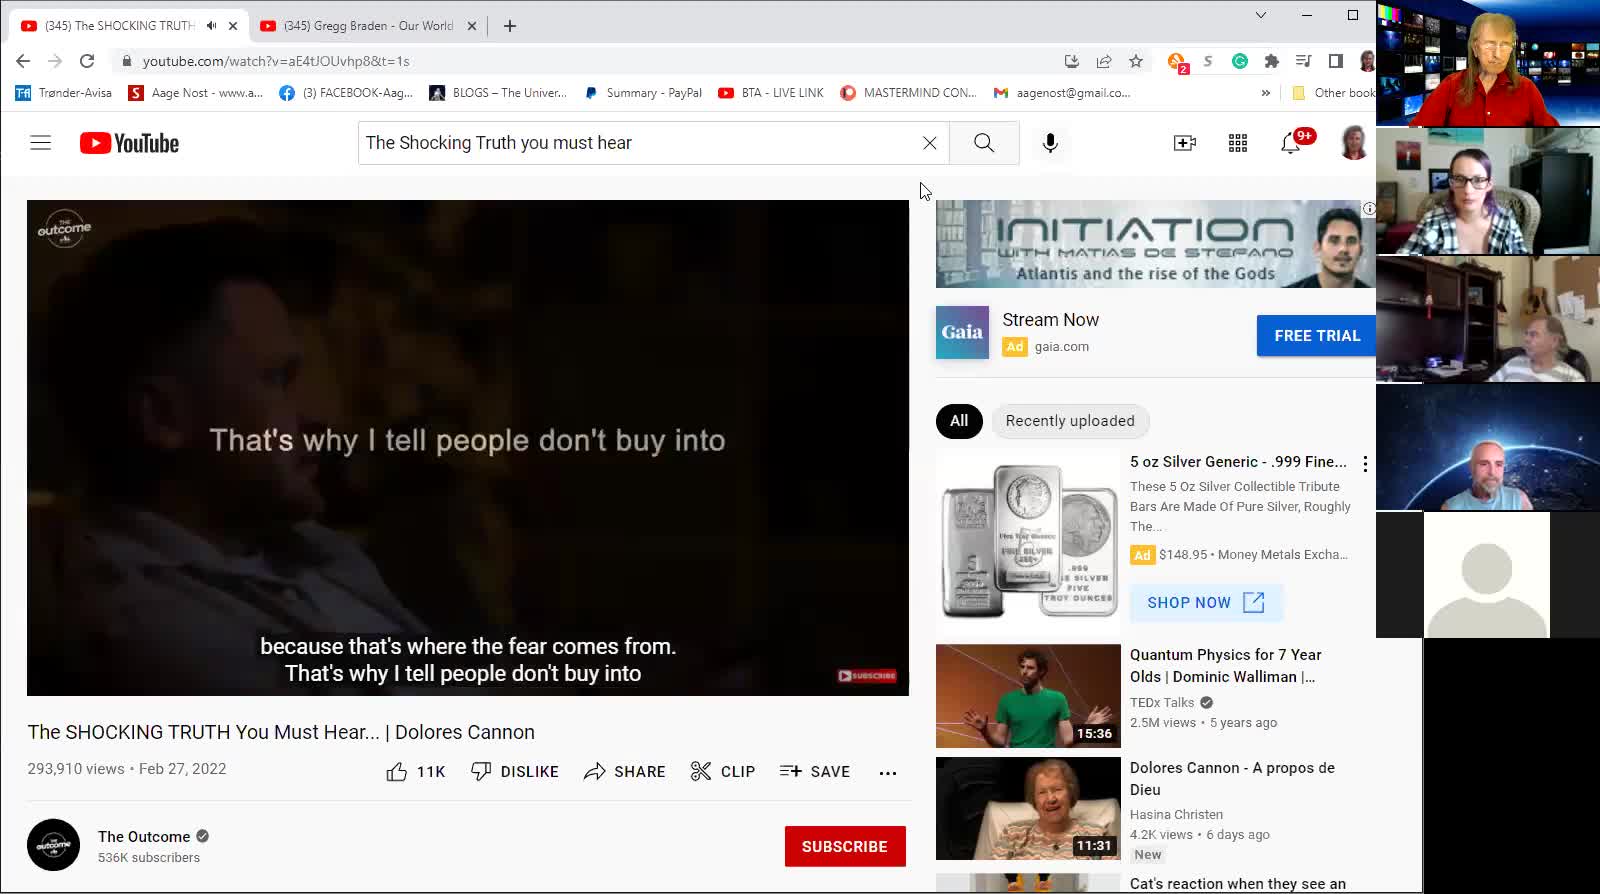
Task: Toggle the browser side panel
Action: point(1335,61)
